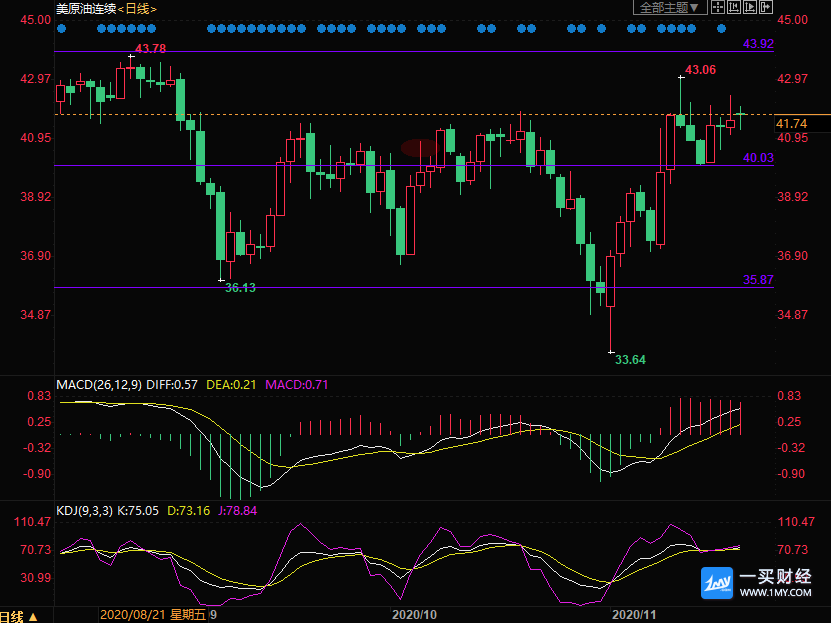Click the axis play-forward icon

coord(750,7)
